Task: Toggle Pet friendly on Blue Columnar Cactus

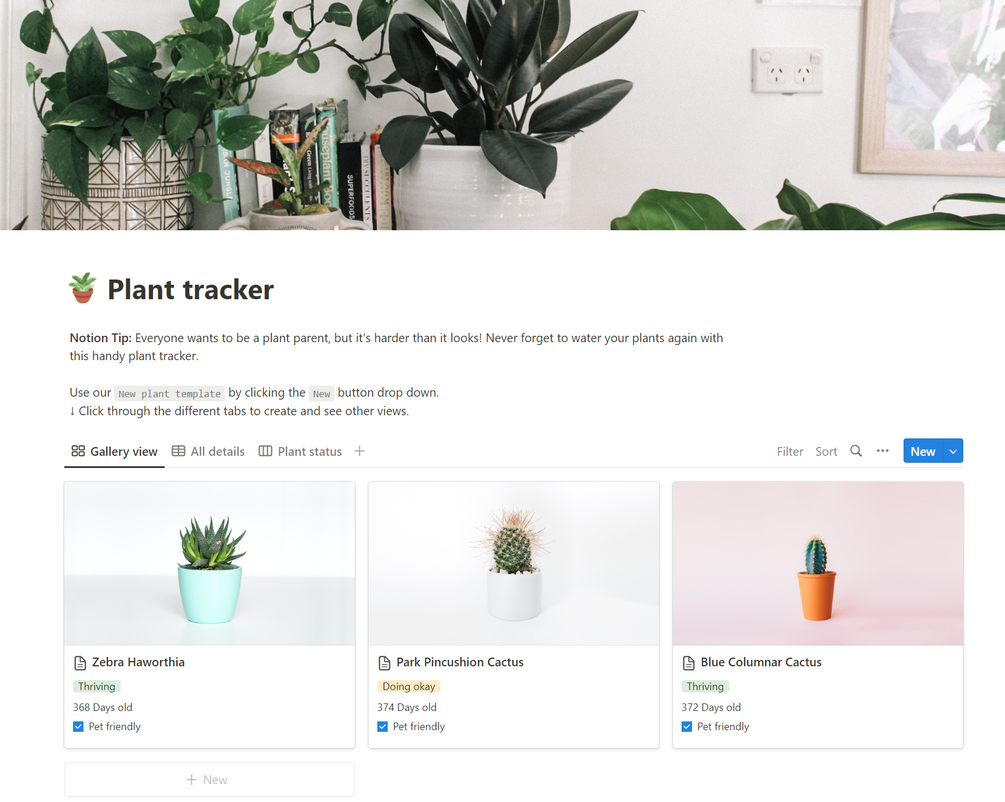Action: (x=687, y=726)
